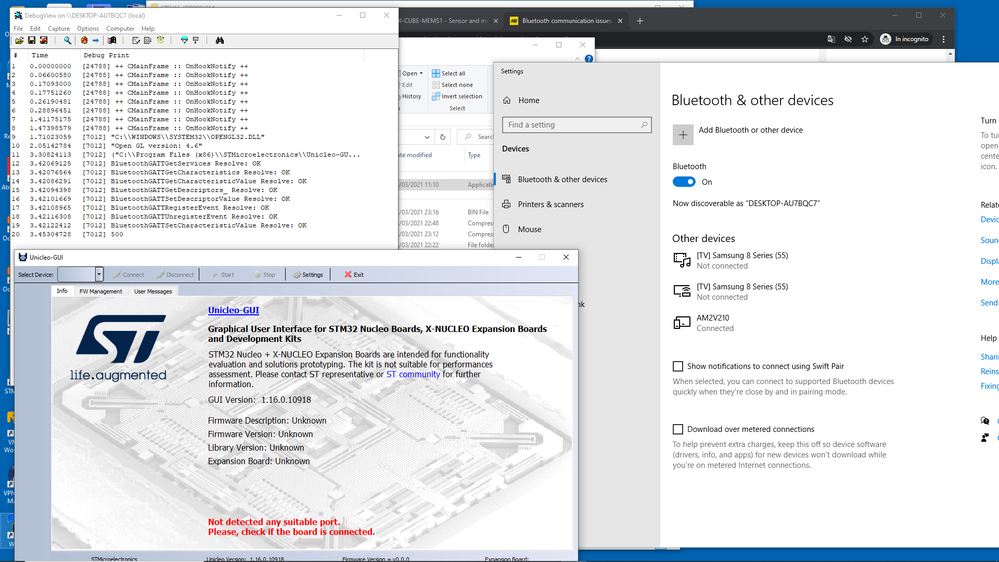
Task: Click the third-party cookies blocked eye icon
Action: coord(847,39)
